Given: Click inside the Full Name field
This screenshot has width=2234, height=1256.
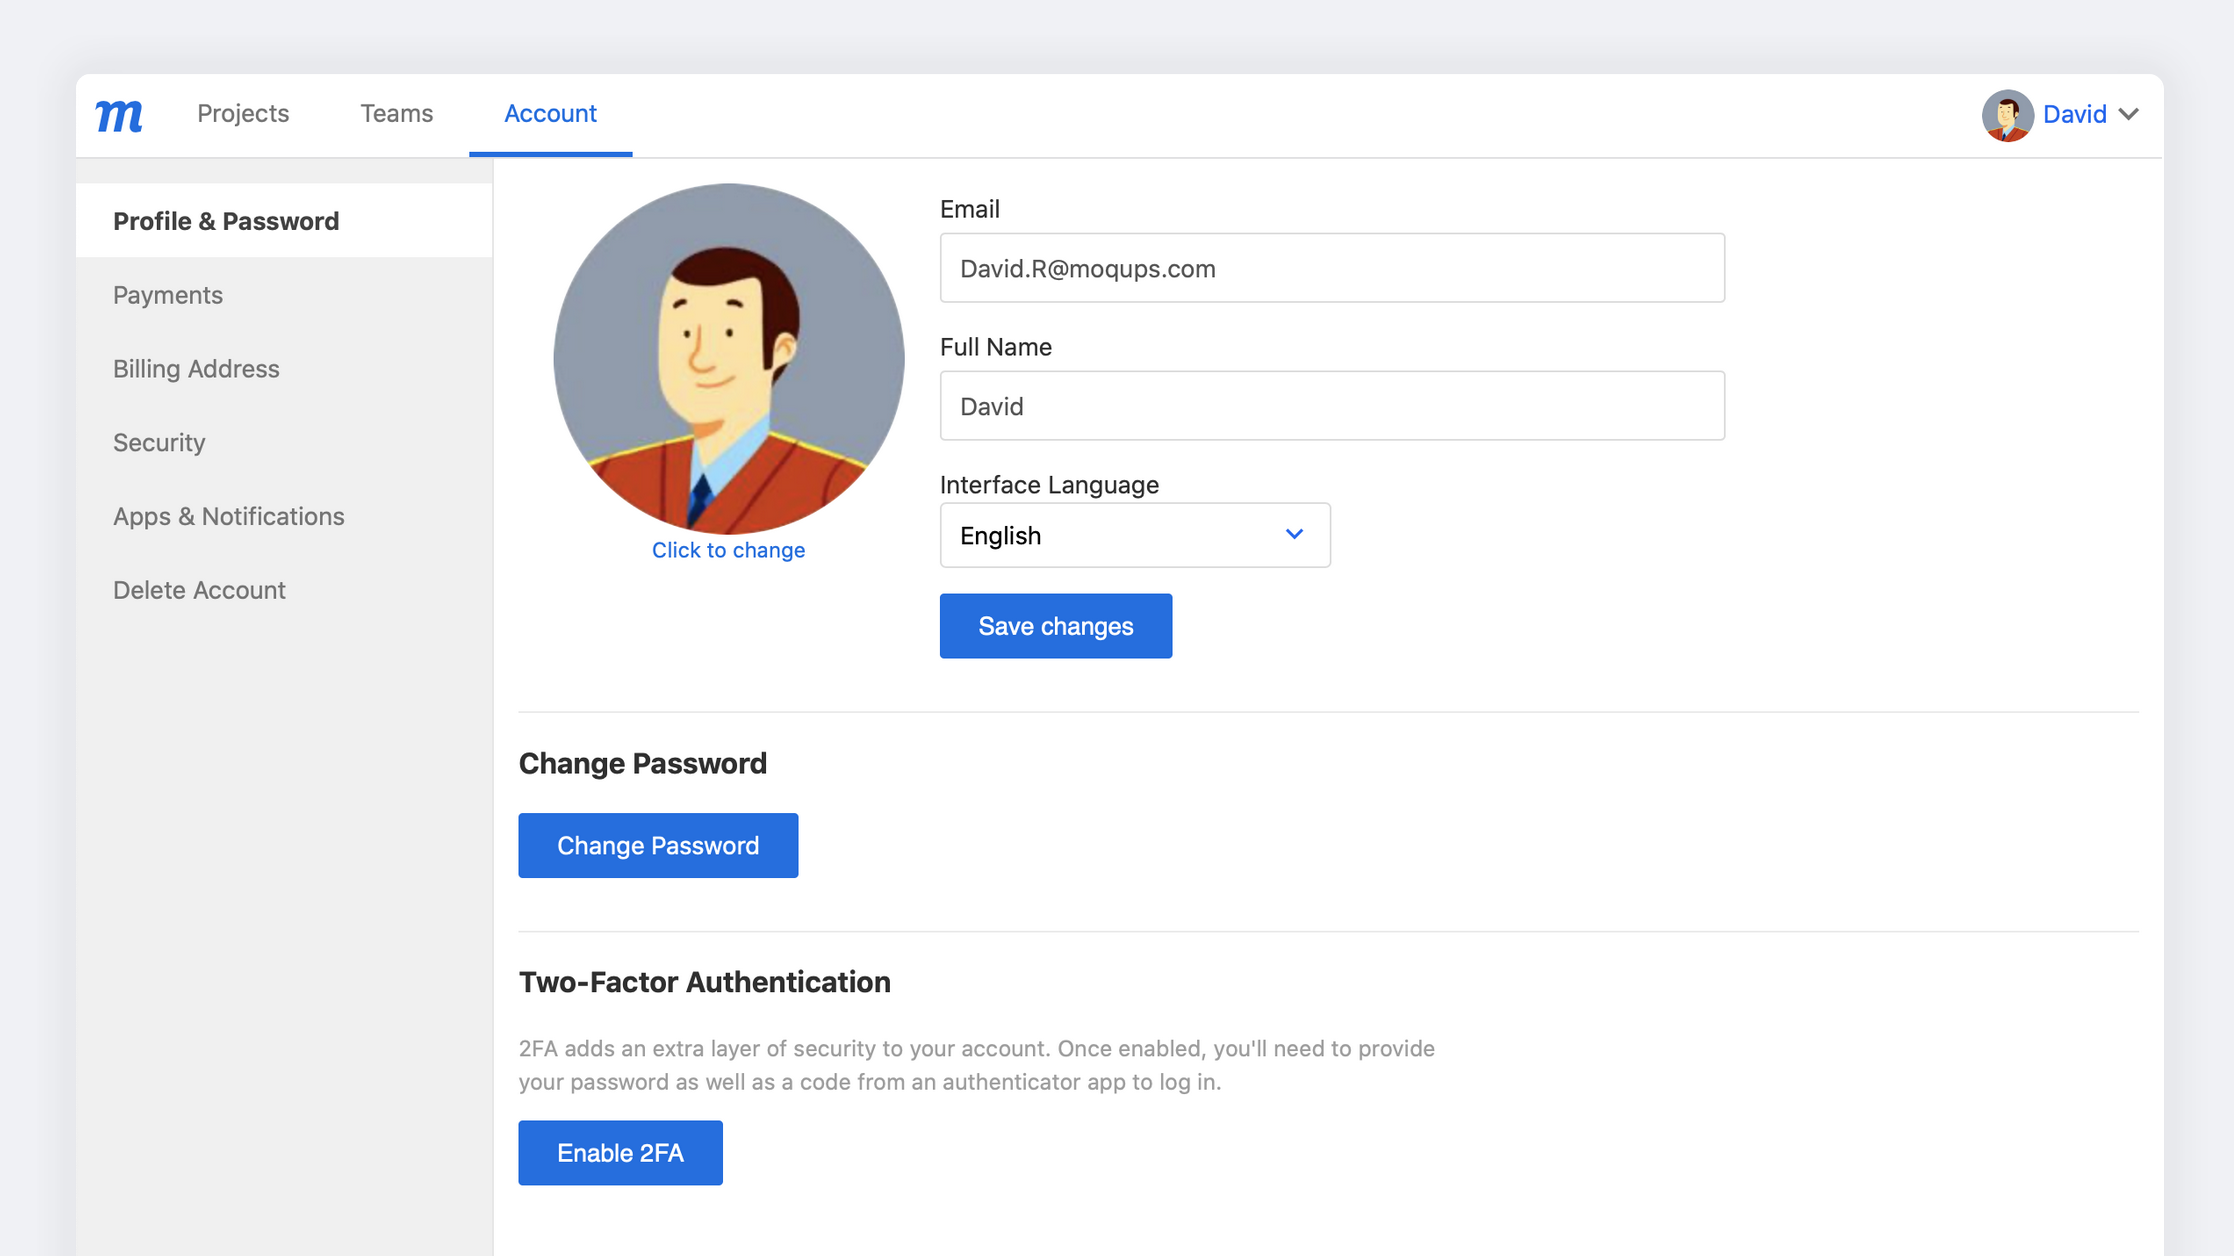Looking at the screenshot, I should coord(1331,405).
